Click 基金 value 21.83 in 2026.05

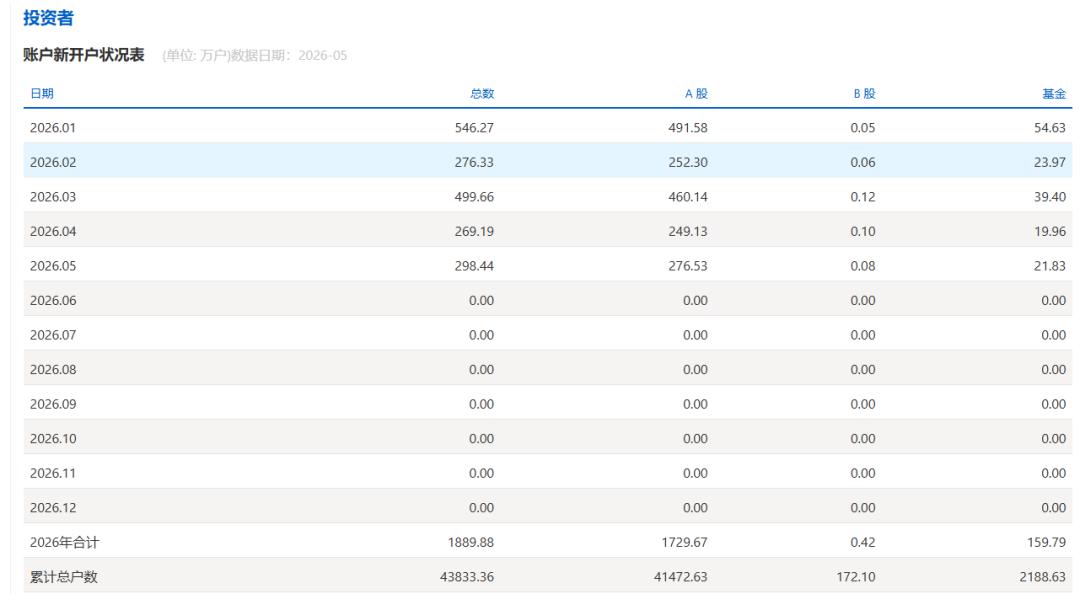tap(1050, 266)
